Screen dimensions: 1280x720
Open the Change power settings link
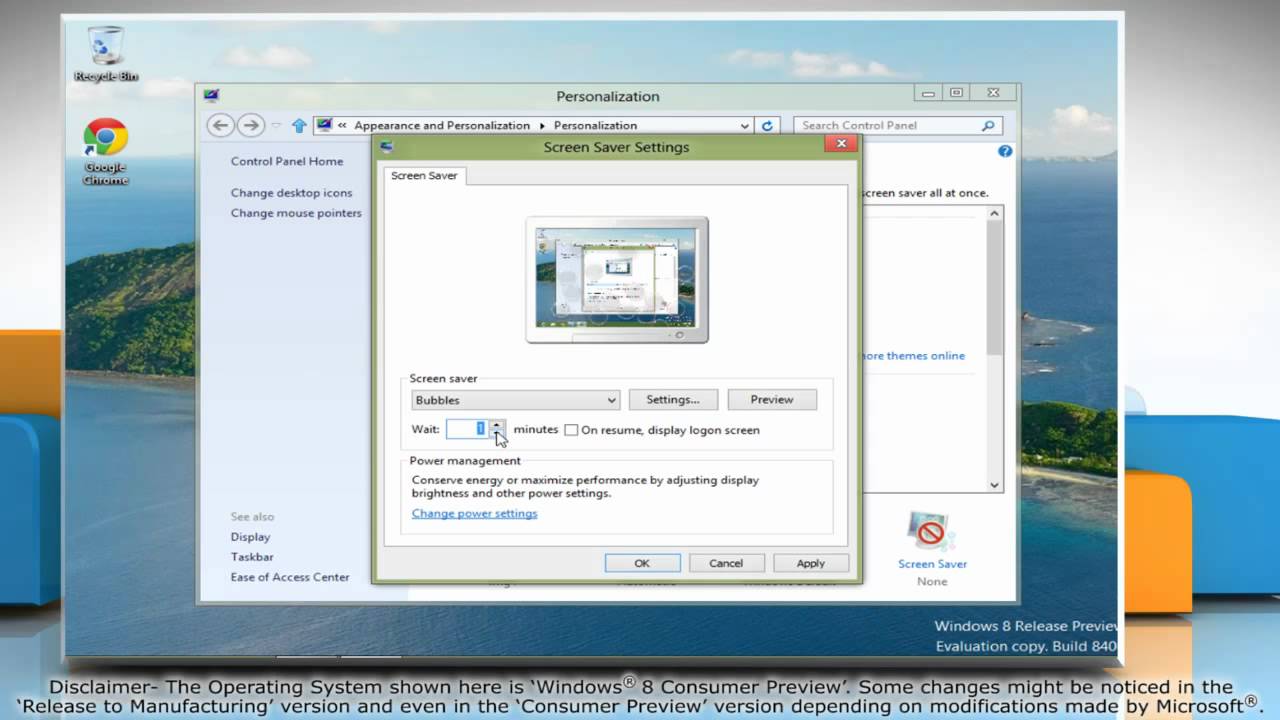pyautogui.click(x=474, y=513)
